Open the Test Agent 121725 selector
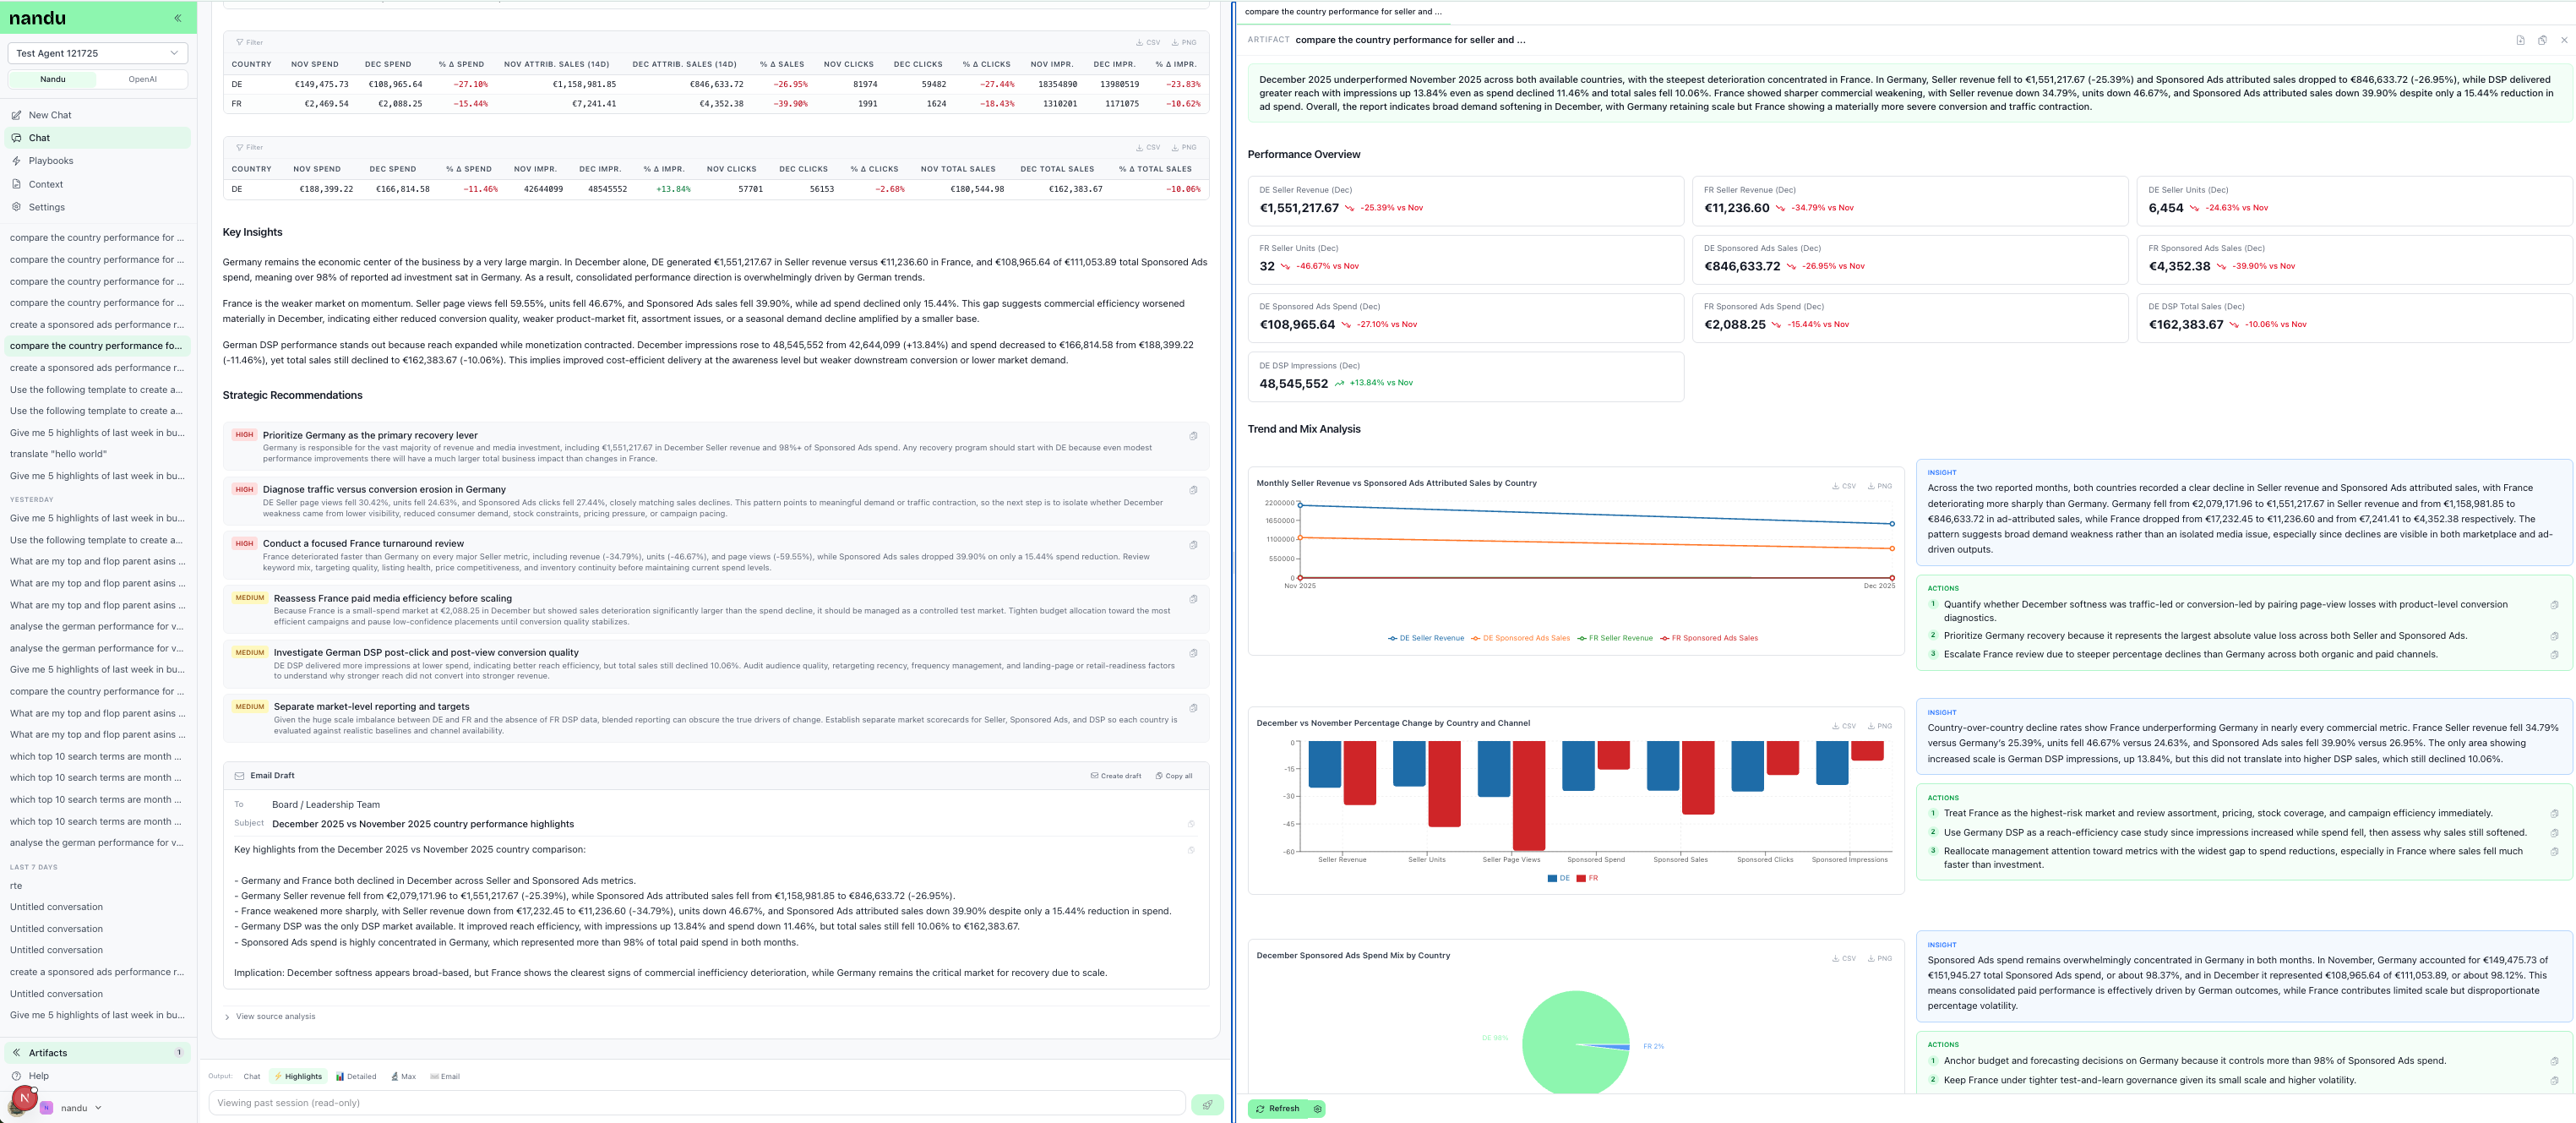 coord(97,53)
